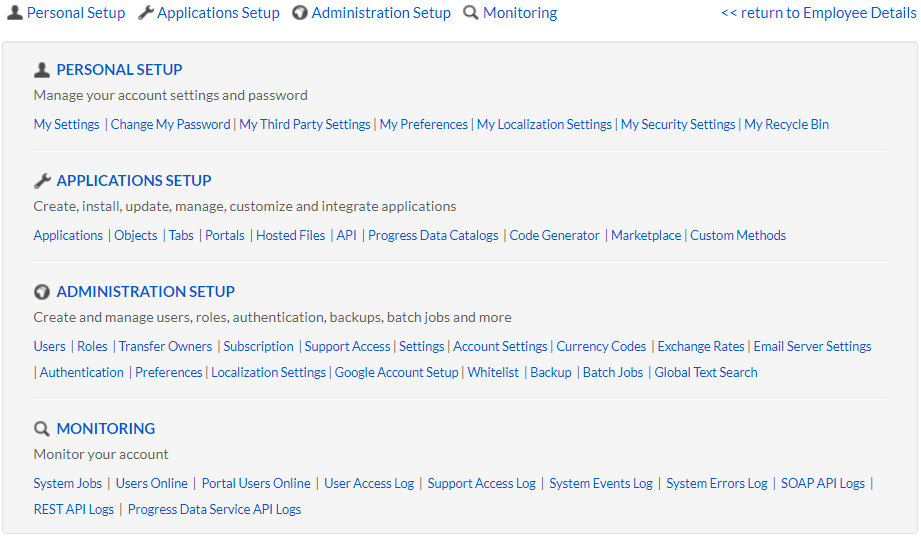921x537 pixels.
Task: Click the magnifier icon beside top Monitoring
Action: (471, 13)
